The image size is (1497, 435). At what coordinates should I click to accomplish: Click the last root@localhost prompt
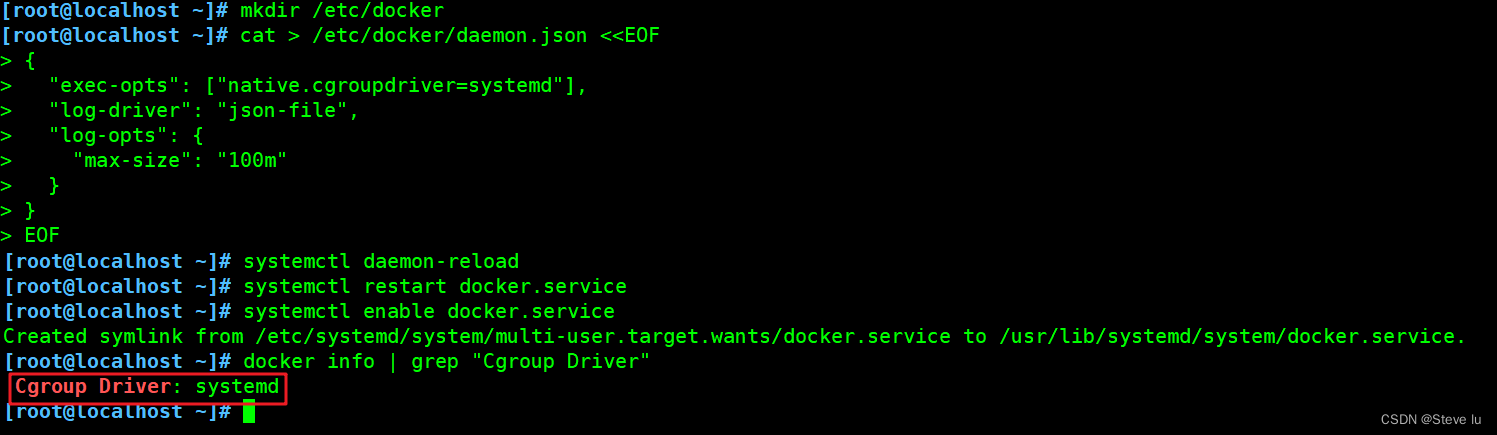click(118, 411)
